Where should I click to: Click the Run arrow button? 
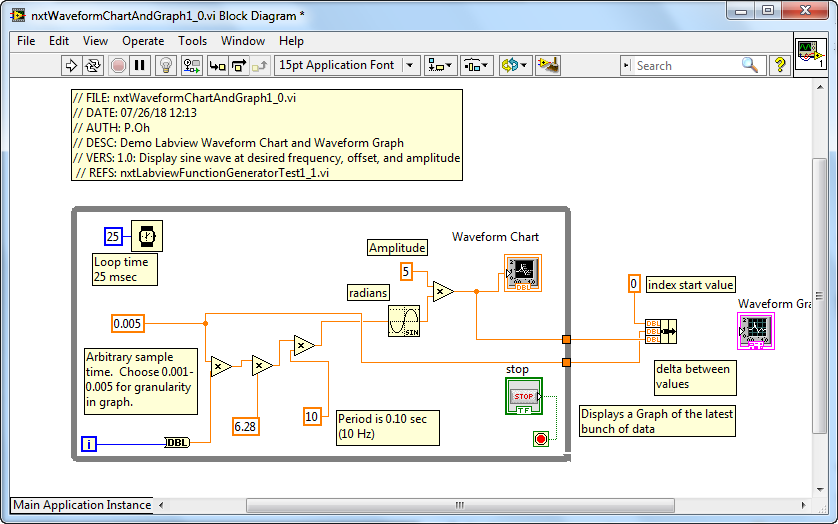tap(71, 66)
